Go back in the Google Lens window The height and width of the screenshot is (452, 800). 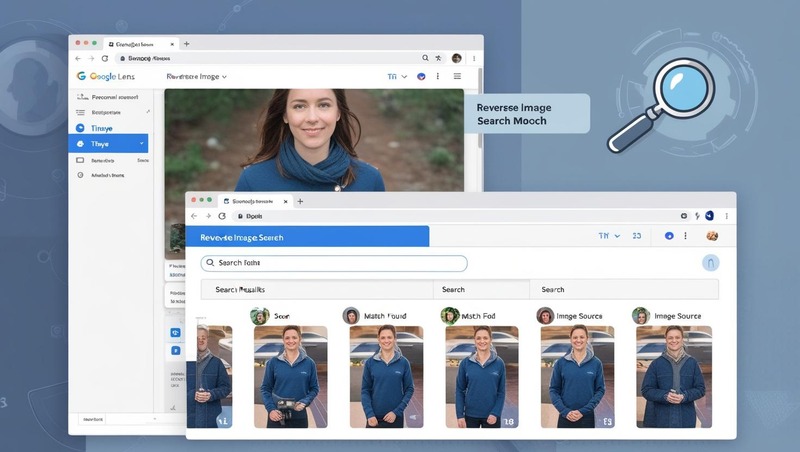78,59
